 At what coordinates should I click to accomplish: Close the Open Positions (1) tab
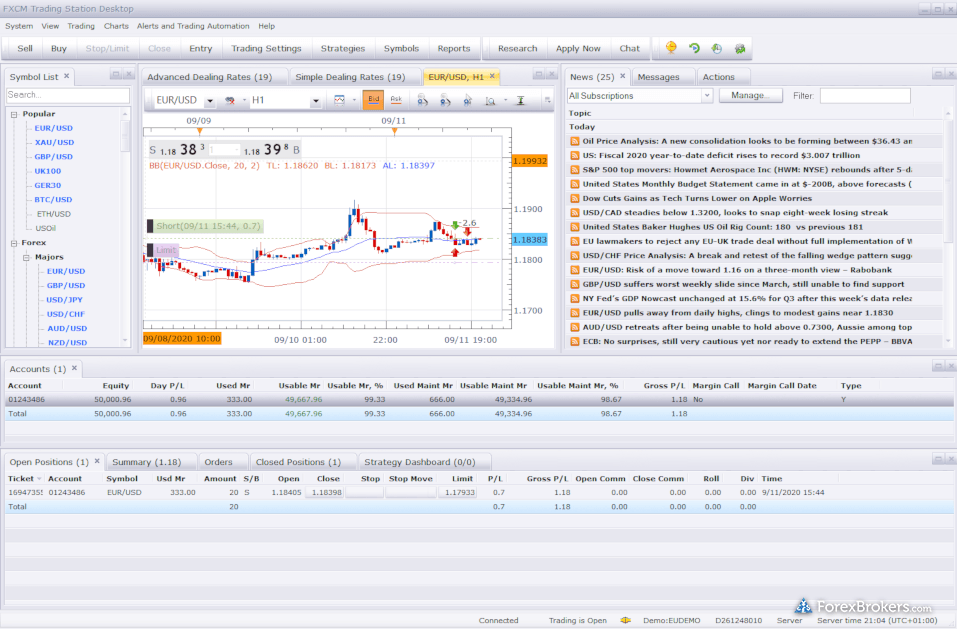click(x=97, y=461)
